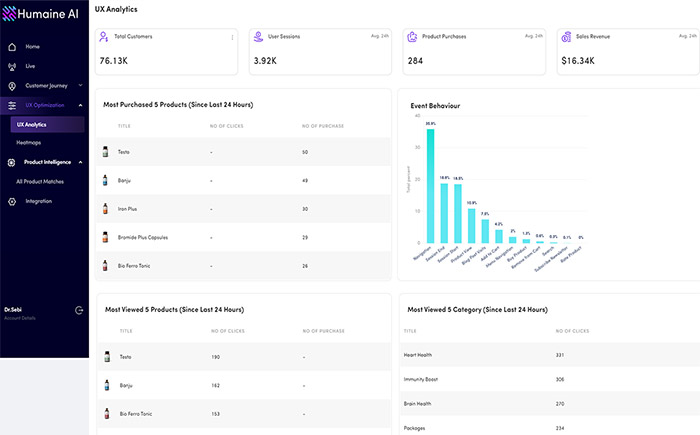This screenshot has width=700, height=435.
Task: Open the Heatmaps page
Action: tap(29, 143)
